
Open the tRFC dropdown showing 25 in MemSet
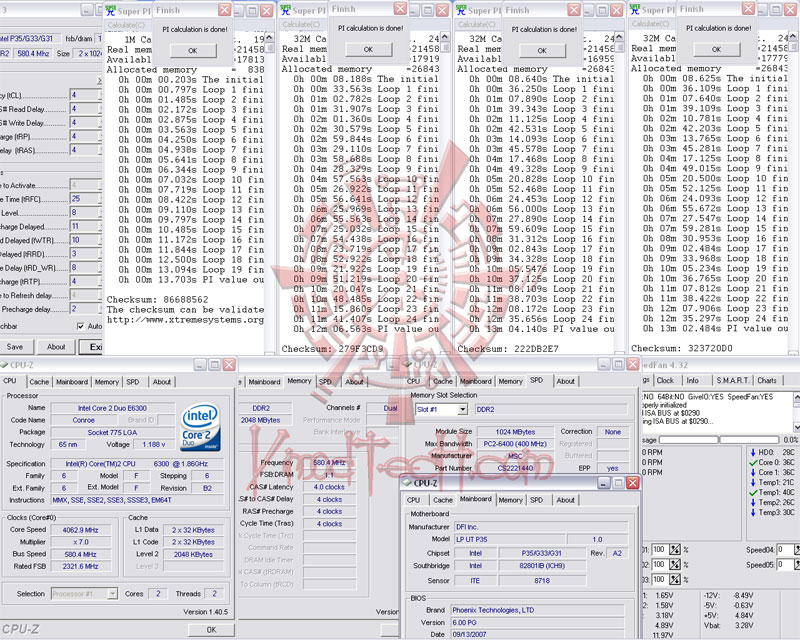(x=85, y=199)
